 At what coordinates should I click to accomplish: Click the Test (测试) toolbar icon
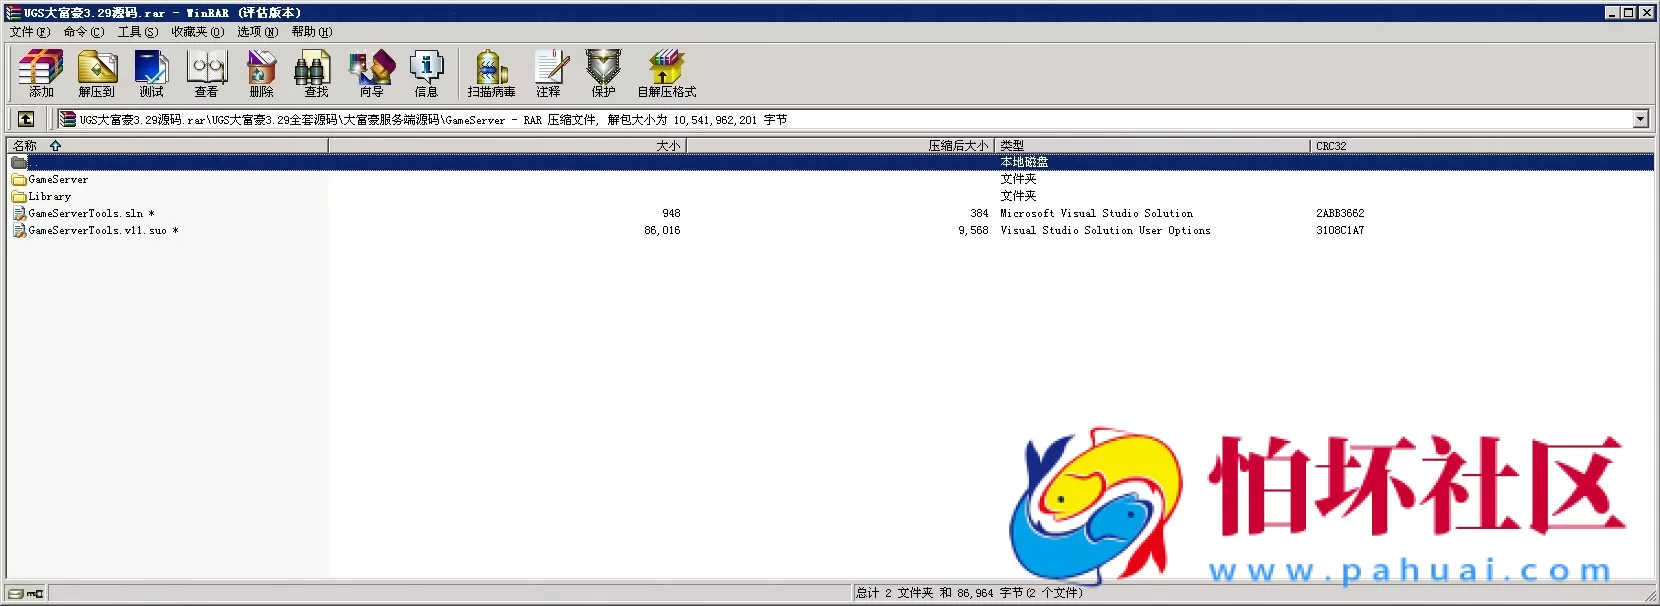tap(152, 74)
